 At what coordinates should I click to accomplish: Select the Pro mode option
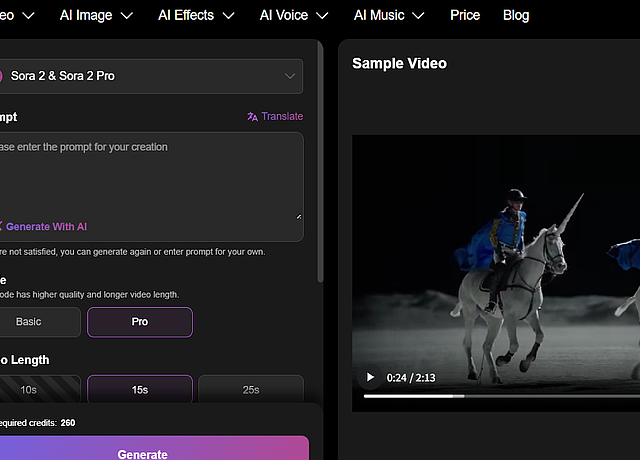tap(140, 322)
